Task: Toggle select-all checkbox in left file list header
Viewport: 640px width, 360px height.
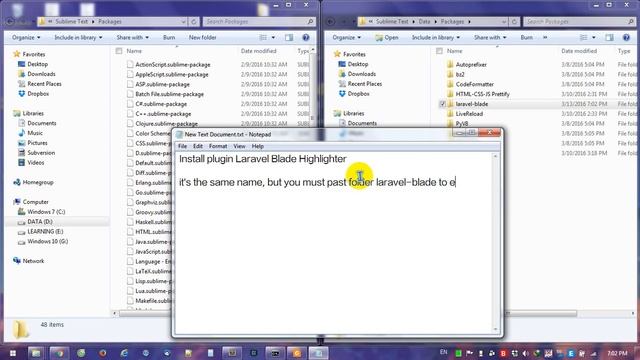Action: click(119, 51)
